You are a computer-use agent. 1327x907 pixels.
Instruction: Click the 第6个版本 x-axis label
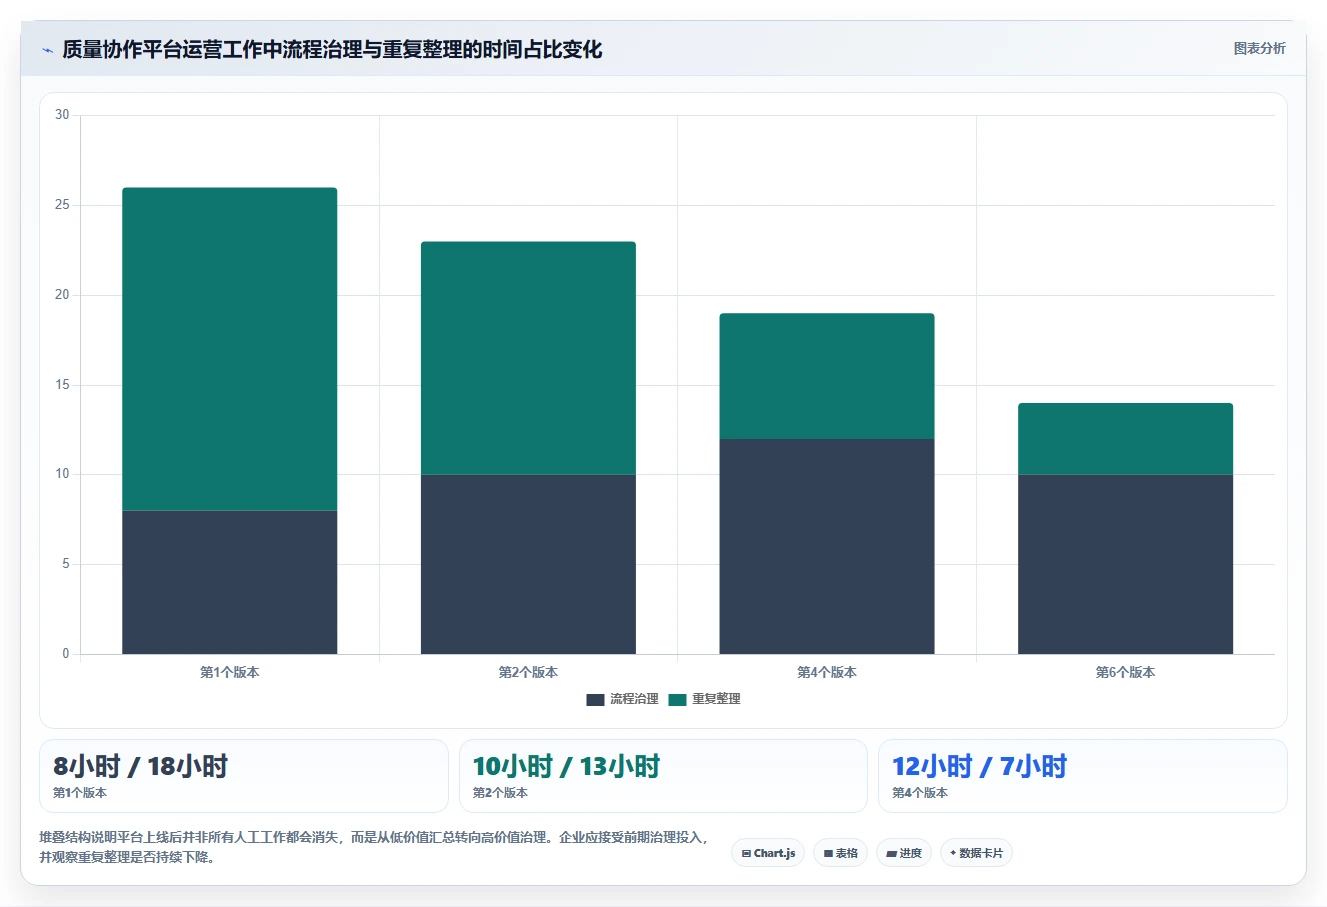pos(1125,672)
